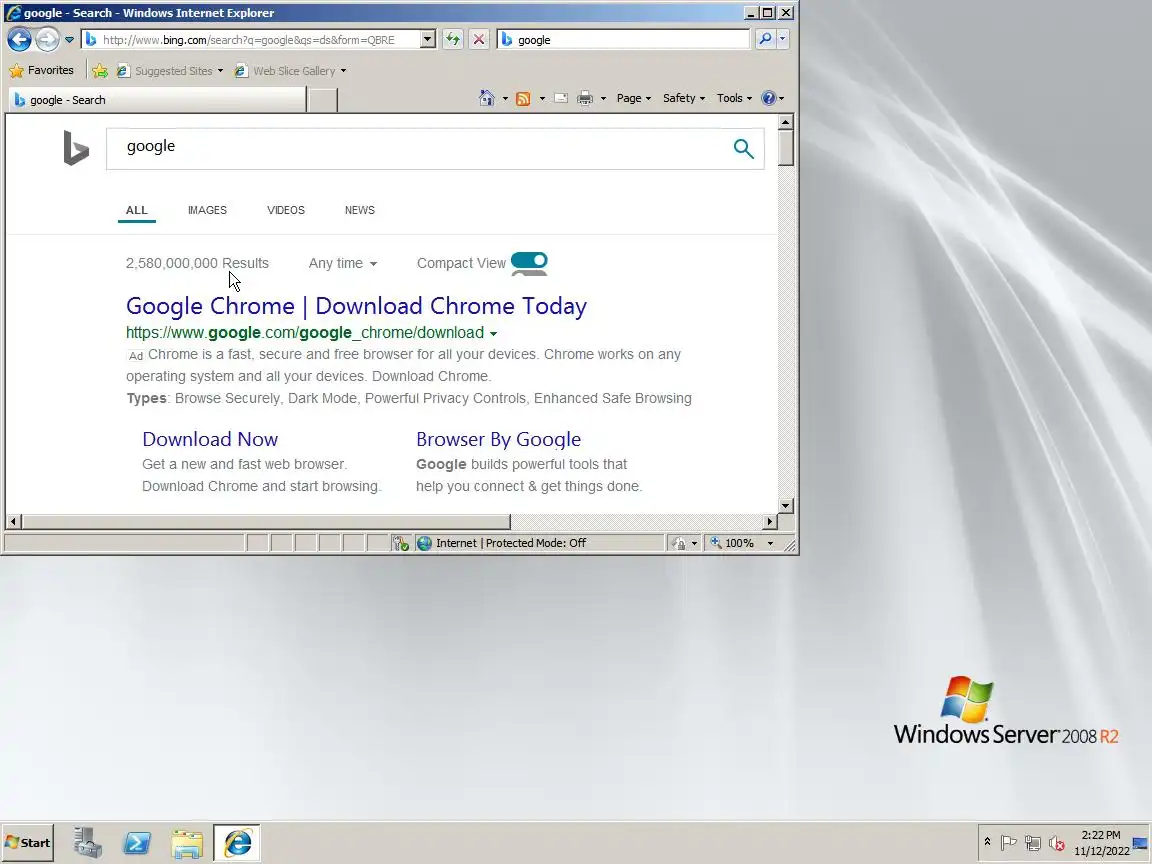Open Suggested Sites in favorites bar
Viewport: 1152px width, 864px height.
pyautogui.click(x=170, y=71)
